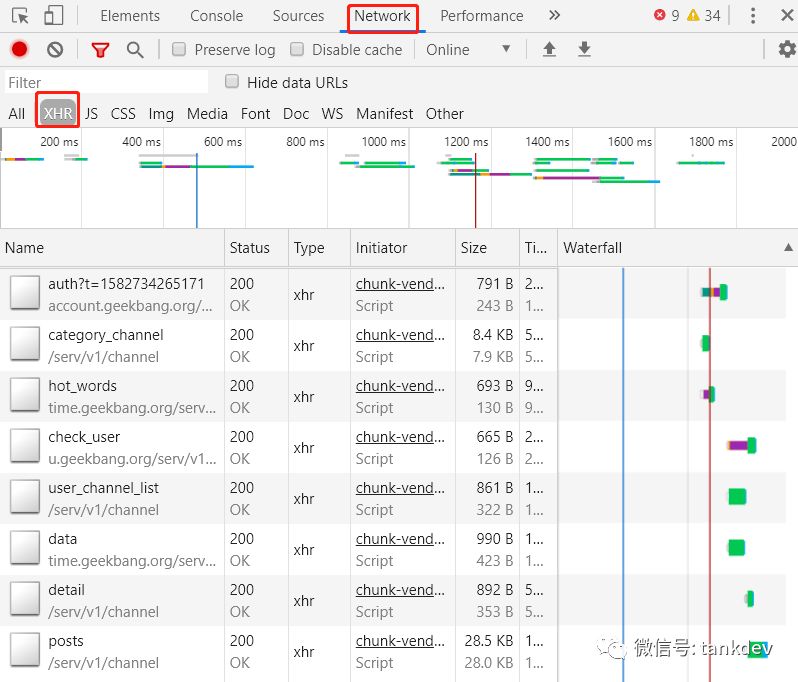Filter requests by Doc
Viewport: 798px width, 682px height.
pyautogui.click(x=296, y=113)
